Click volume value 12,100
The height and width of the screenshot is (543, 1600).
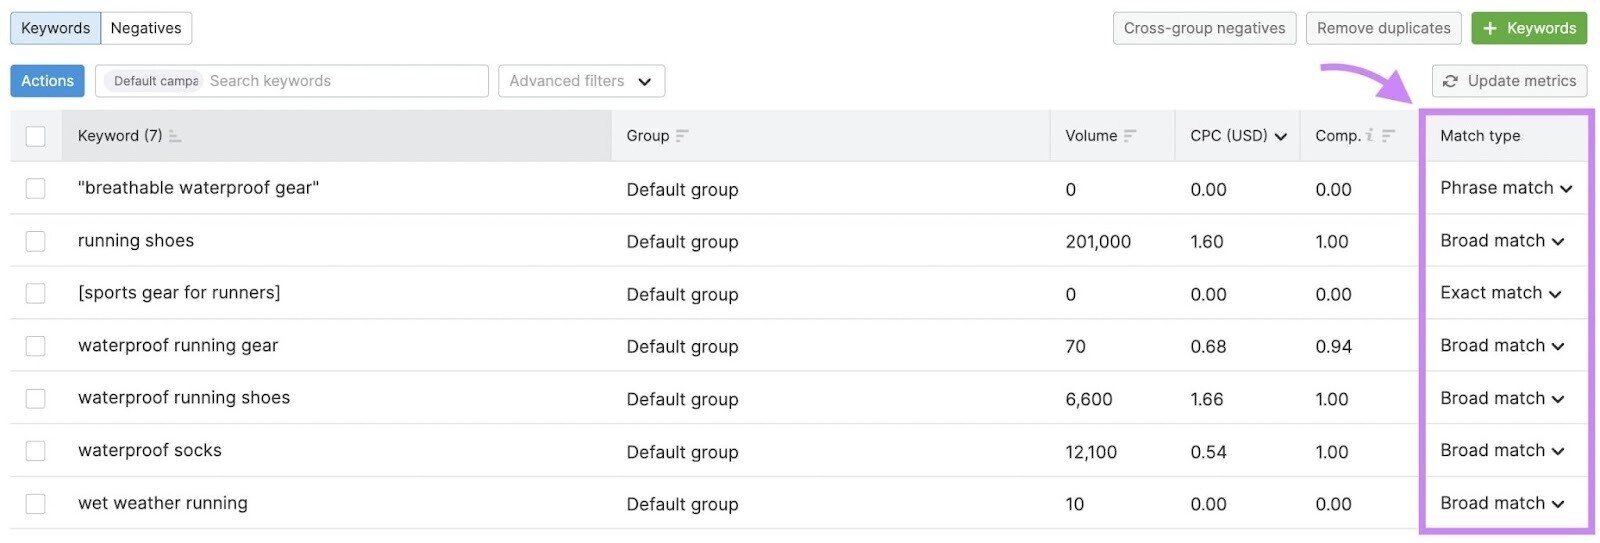click(1091, 452)
